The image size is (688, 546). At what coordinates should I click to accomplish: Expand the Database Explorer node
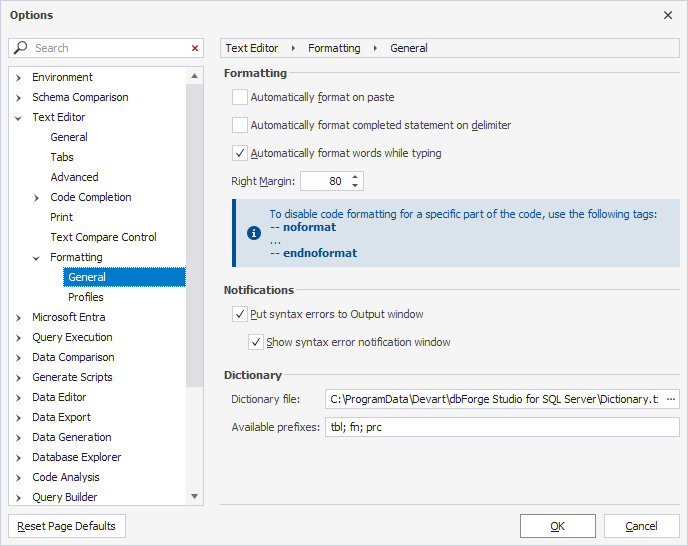pyautogui.click(x=18, y=458)
